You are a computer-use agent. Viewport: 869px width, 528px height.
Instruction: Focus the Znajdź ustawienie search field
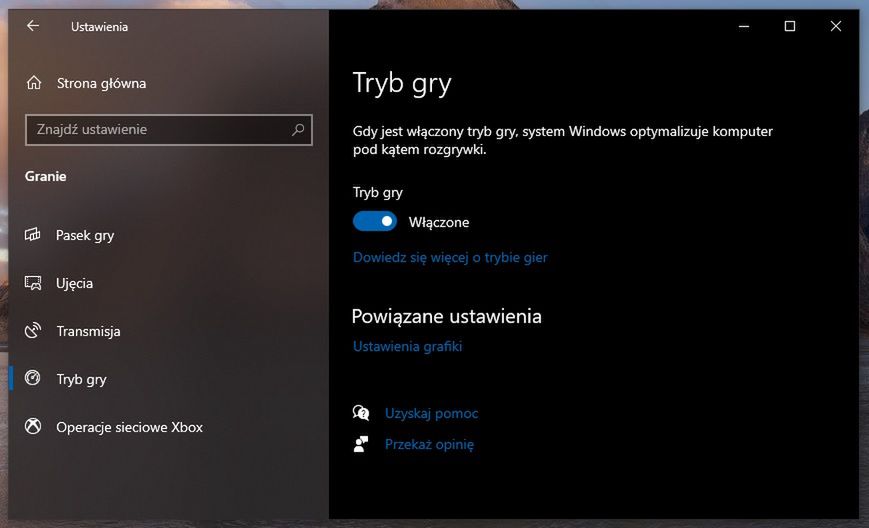click(169, 130)
